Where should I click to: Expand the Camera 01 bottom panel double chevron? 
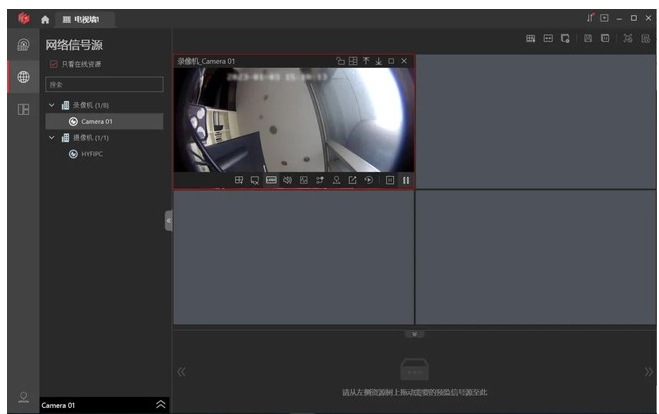161,404
